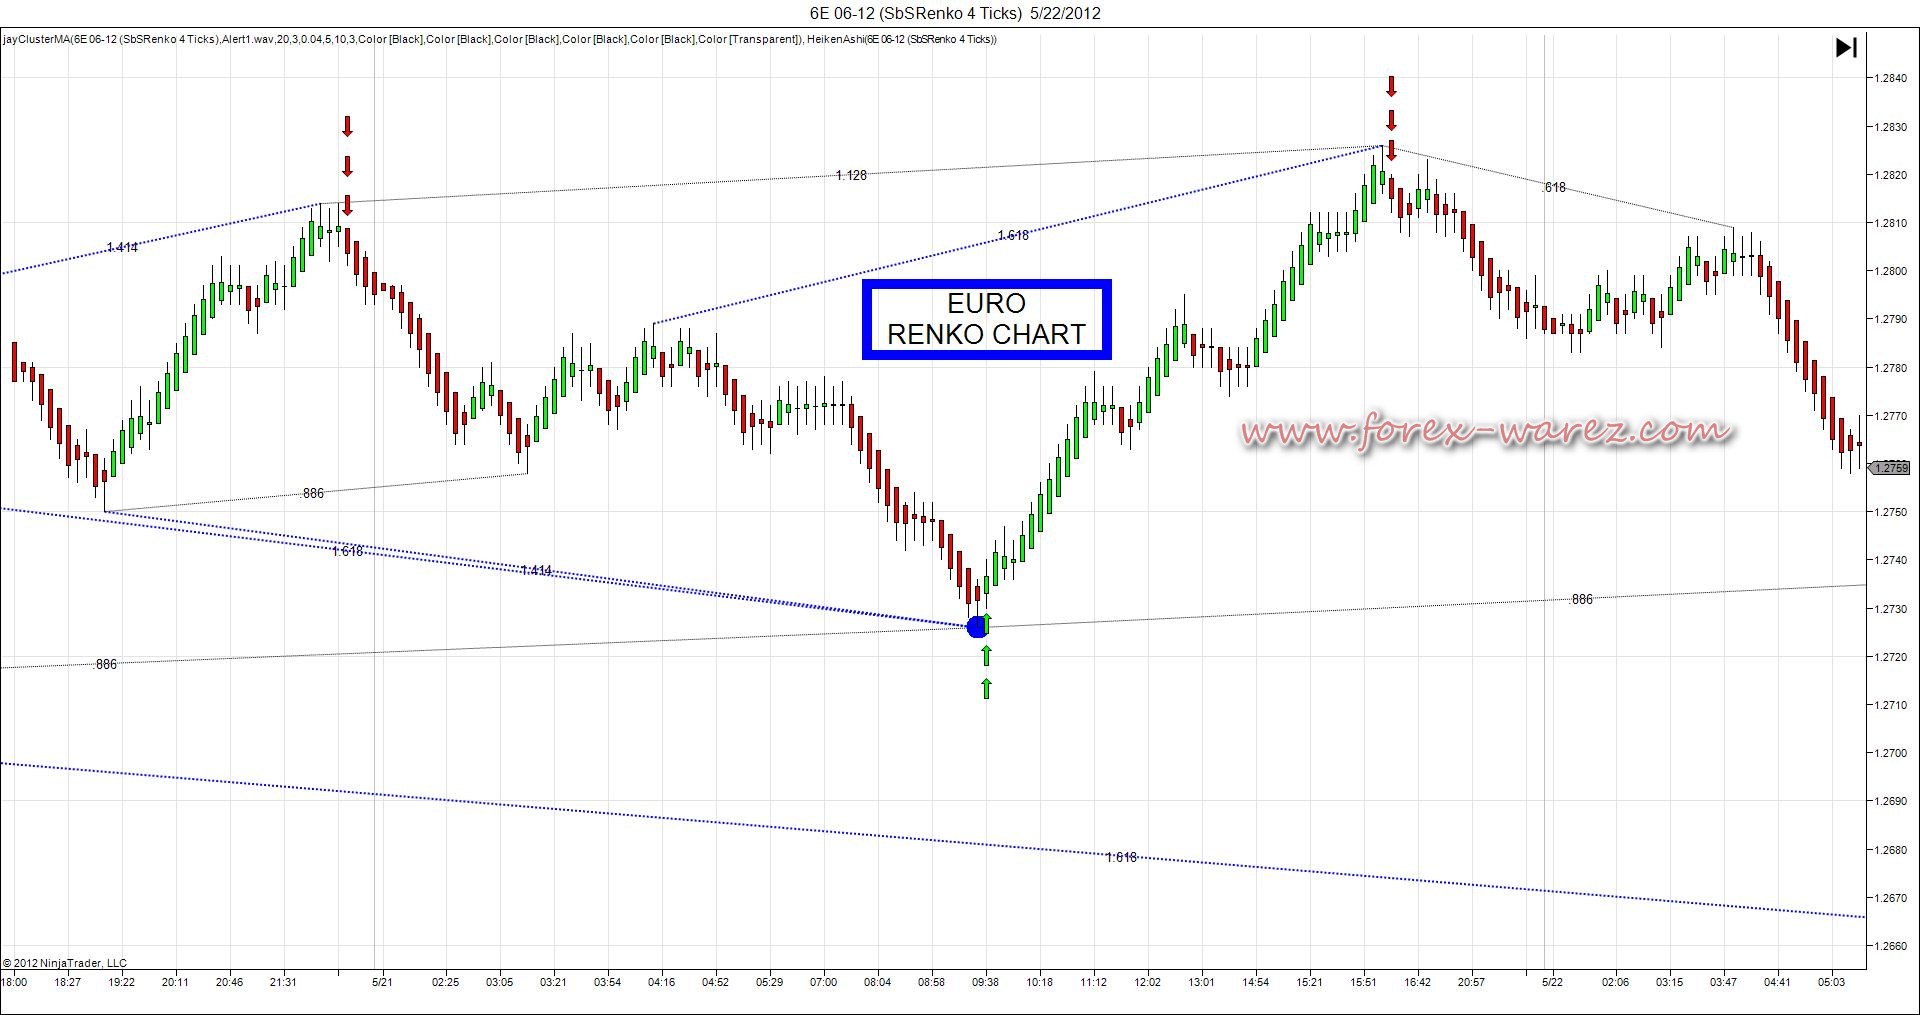
Task: Select the current price marker 1.2759 on the price axis
Action: [x=1889, y=468]
